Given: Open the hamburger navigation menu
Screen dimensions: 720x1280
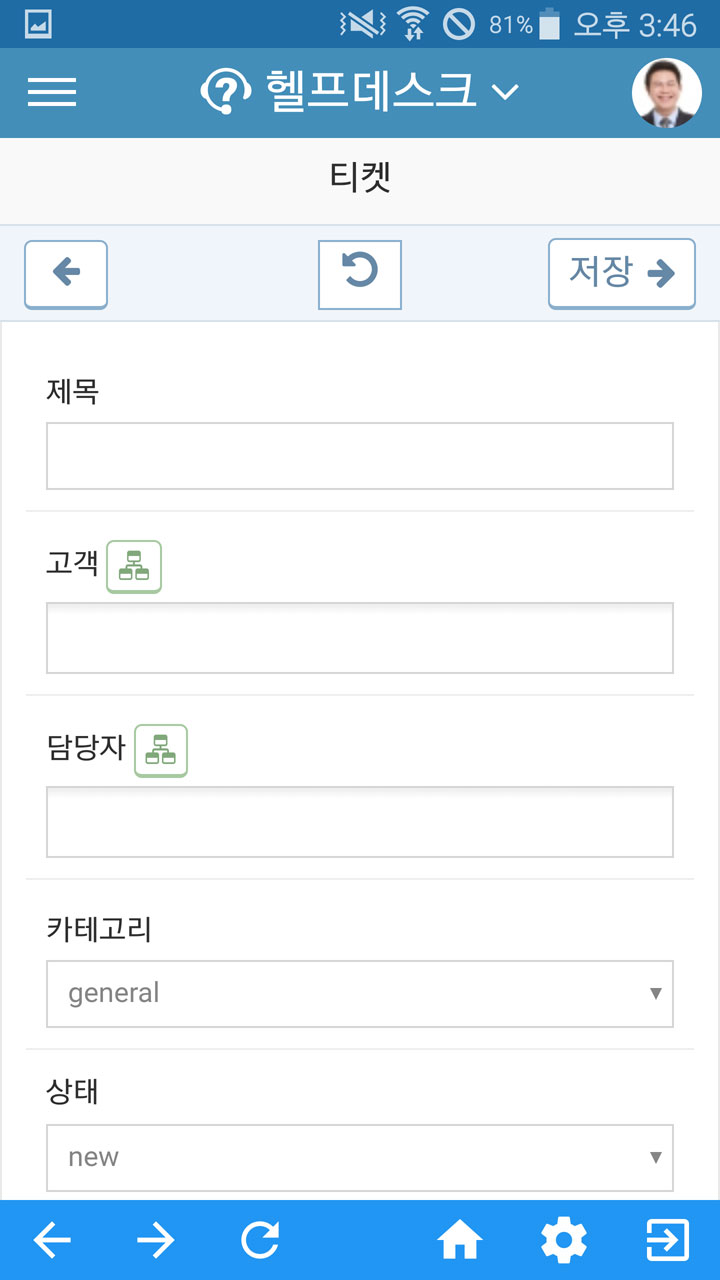Looking at the screenshot, I should pos(52,92).
